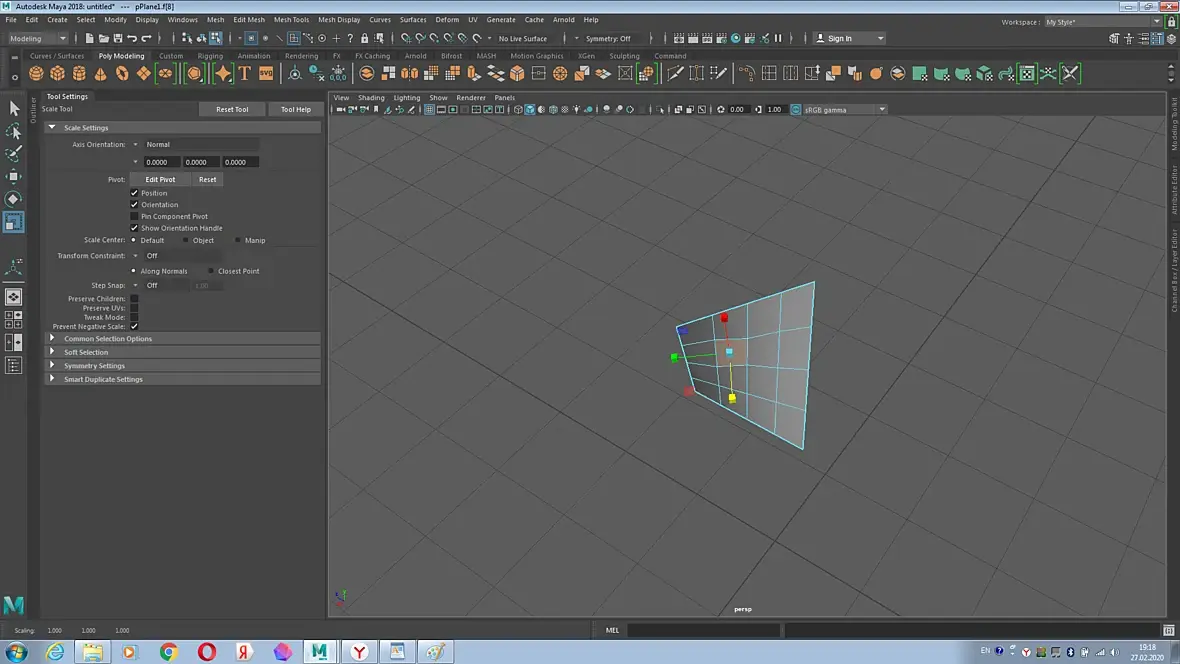
Task: Click the SVG shelf tool icon
Action: pyautogui.click(x=266, y=74)
